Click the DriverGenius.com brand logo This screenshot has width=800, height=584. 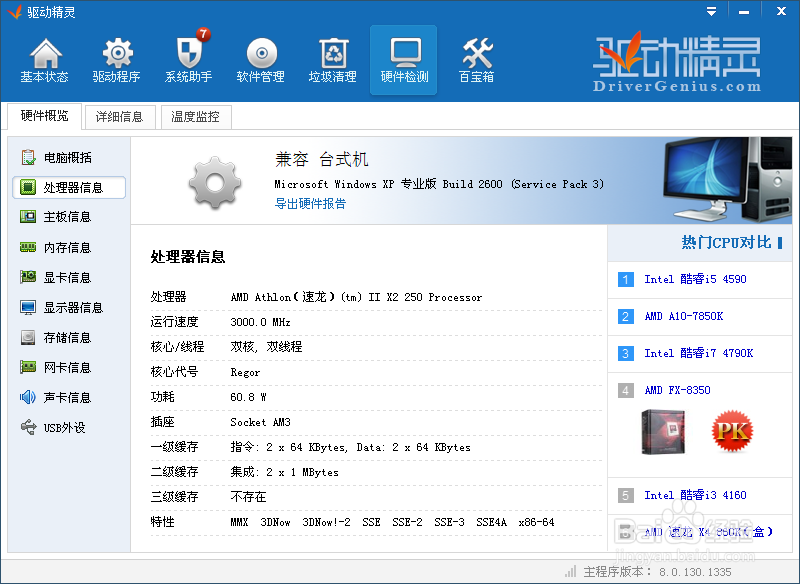tap(677, 62)
